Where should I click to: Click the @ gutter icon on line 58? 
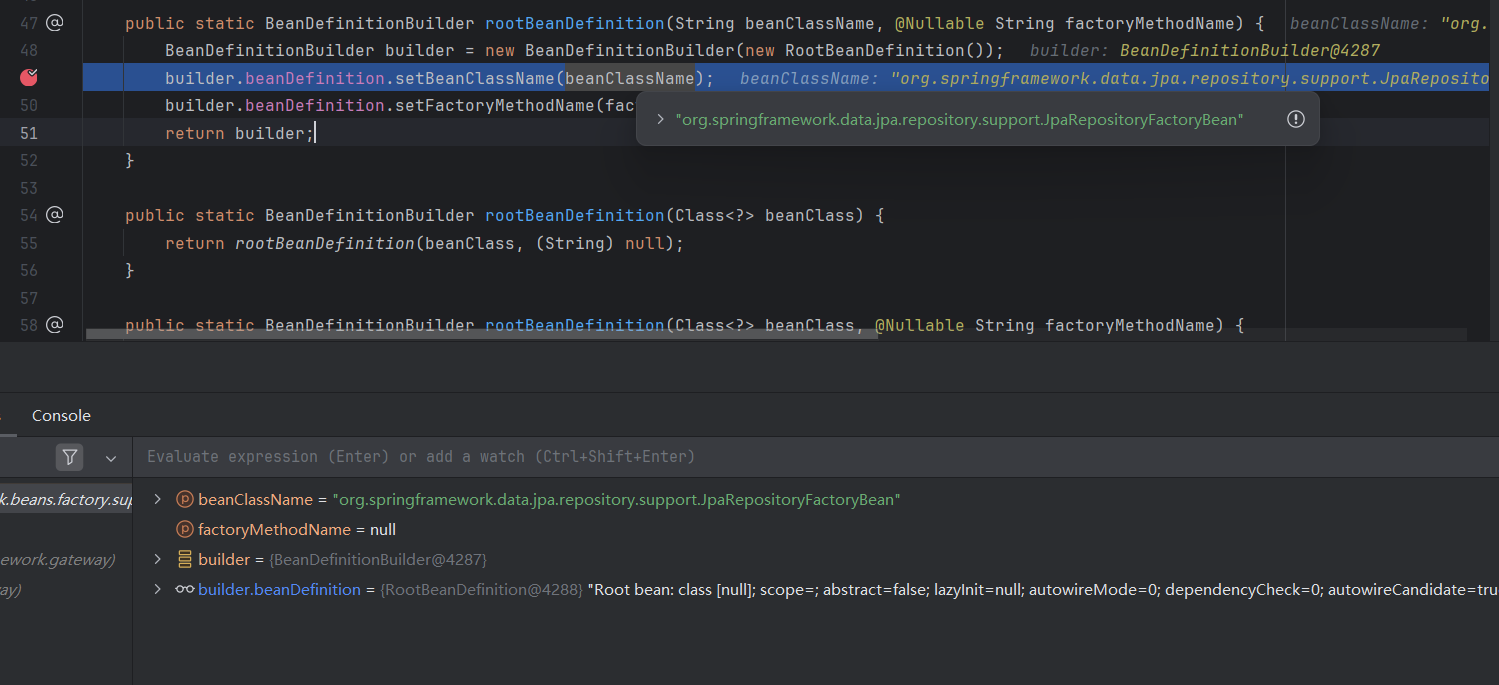[x=55, y=324]
